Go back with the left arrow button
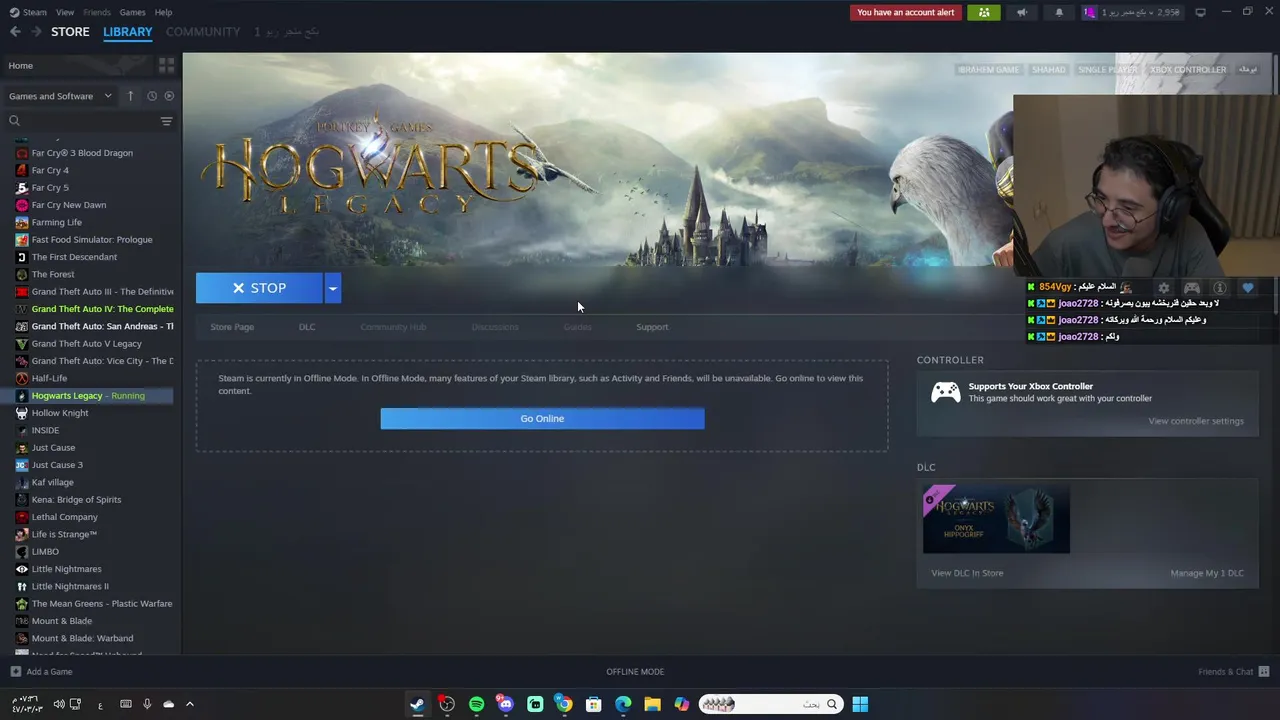 15,32
